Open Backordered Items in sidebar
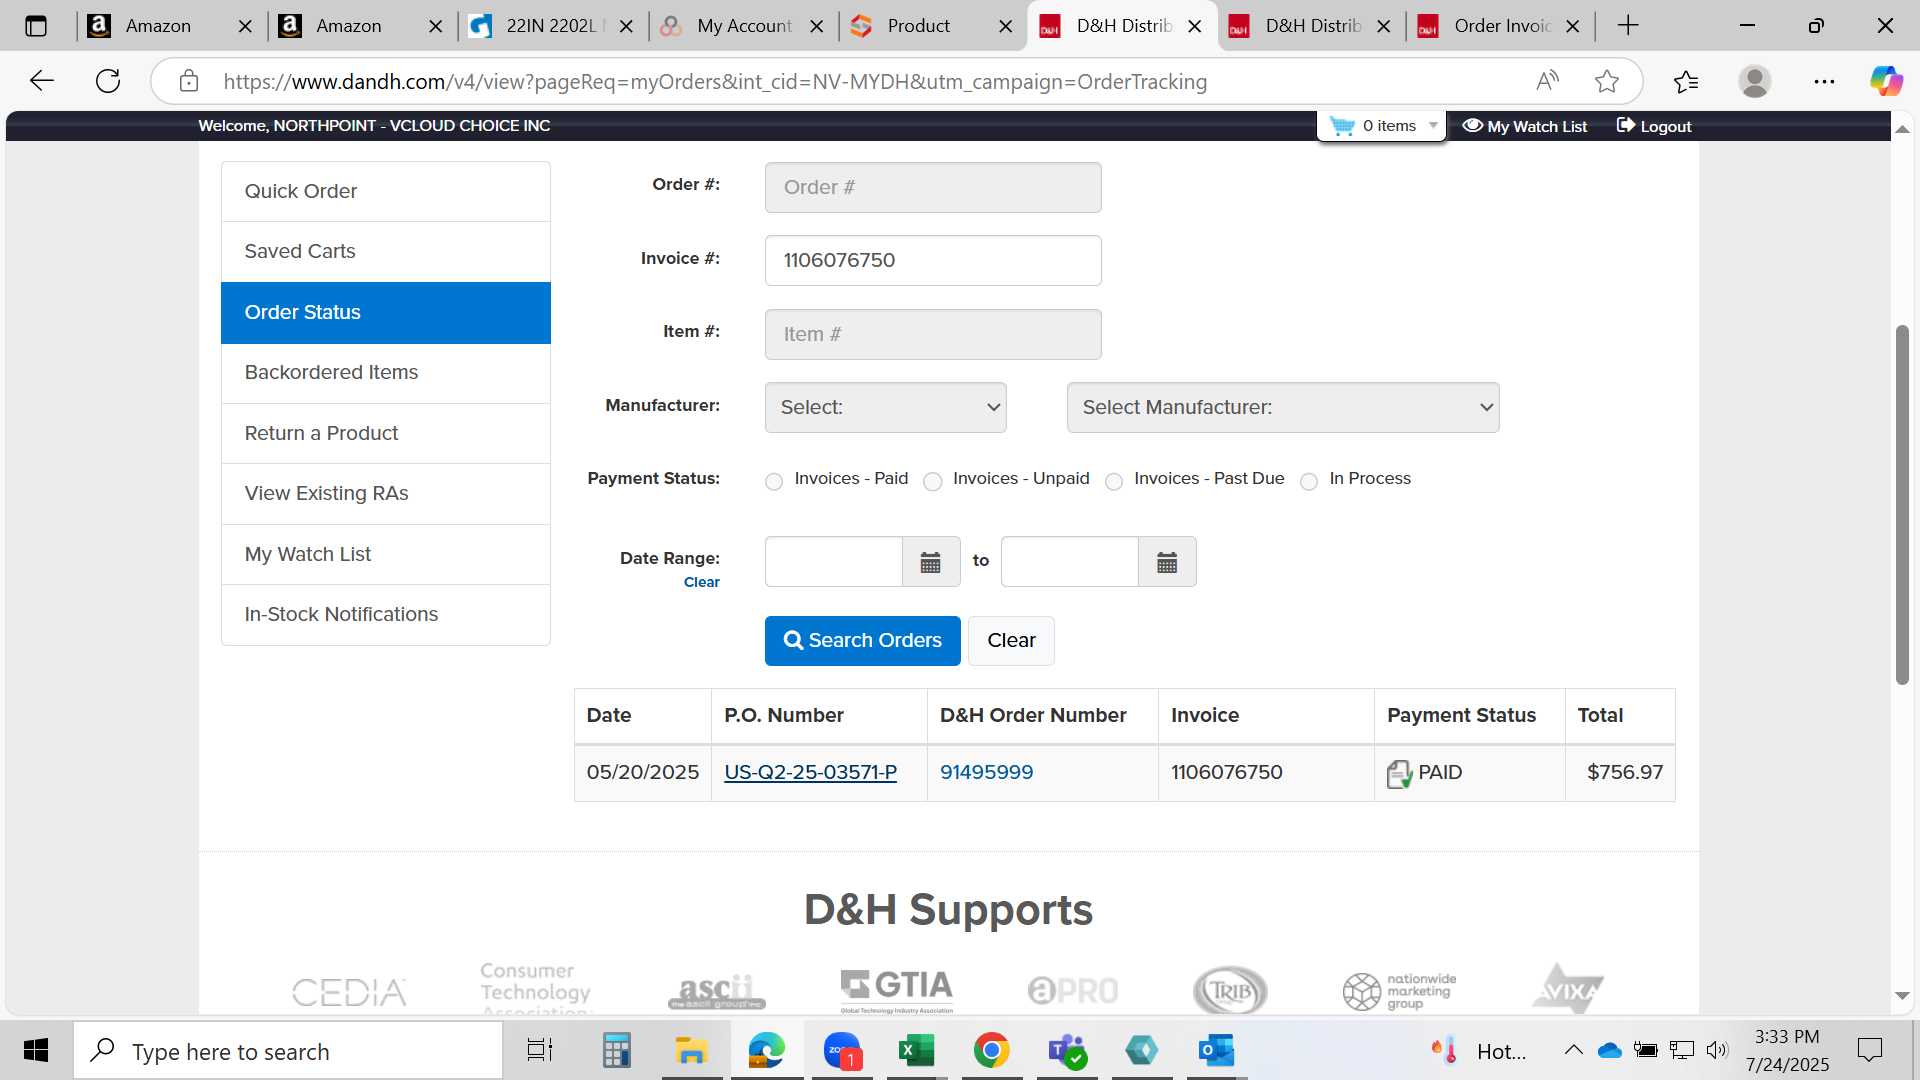Viewport: 1920px width, 1080px height. click(x=386, y=373)
